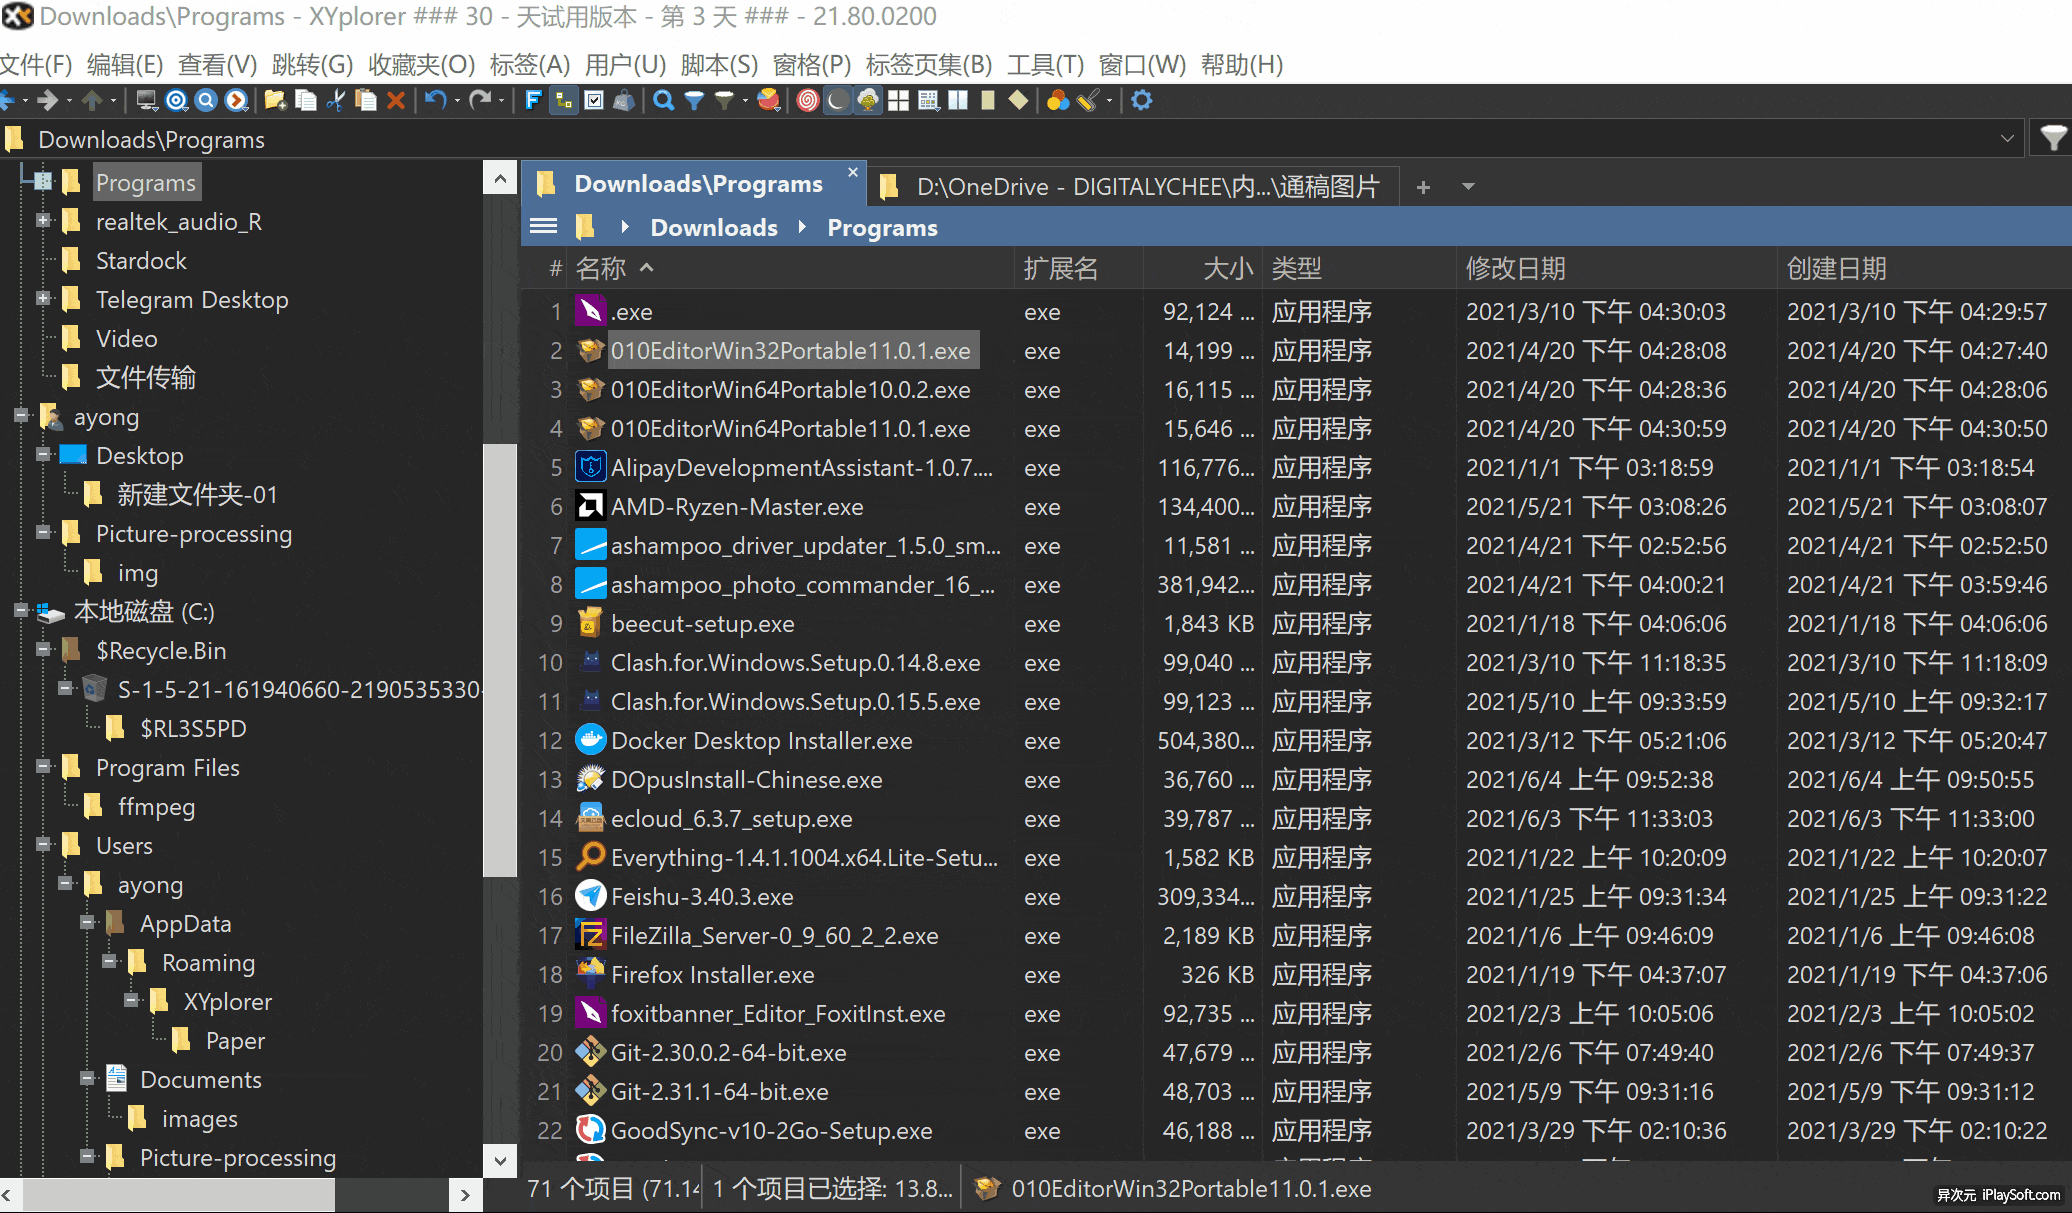Redo the last undone action
The image size is (2072, 1213).
point(481,100)
